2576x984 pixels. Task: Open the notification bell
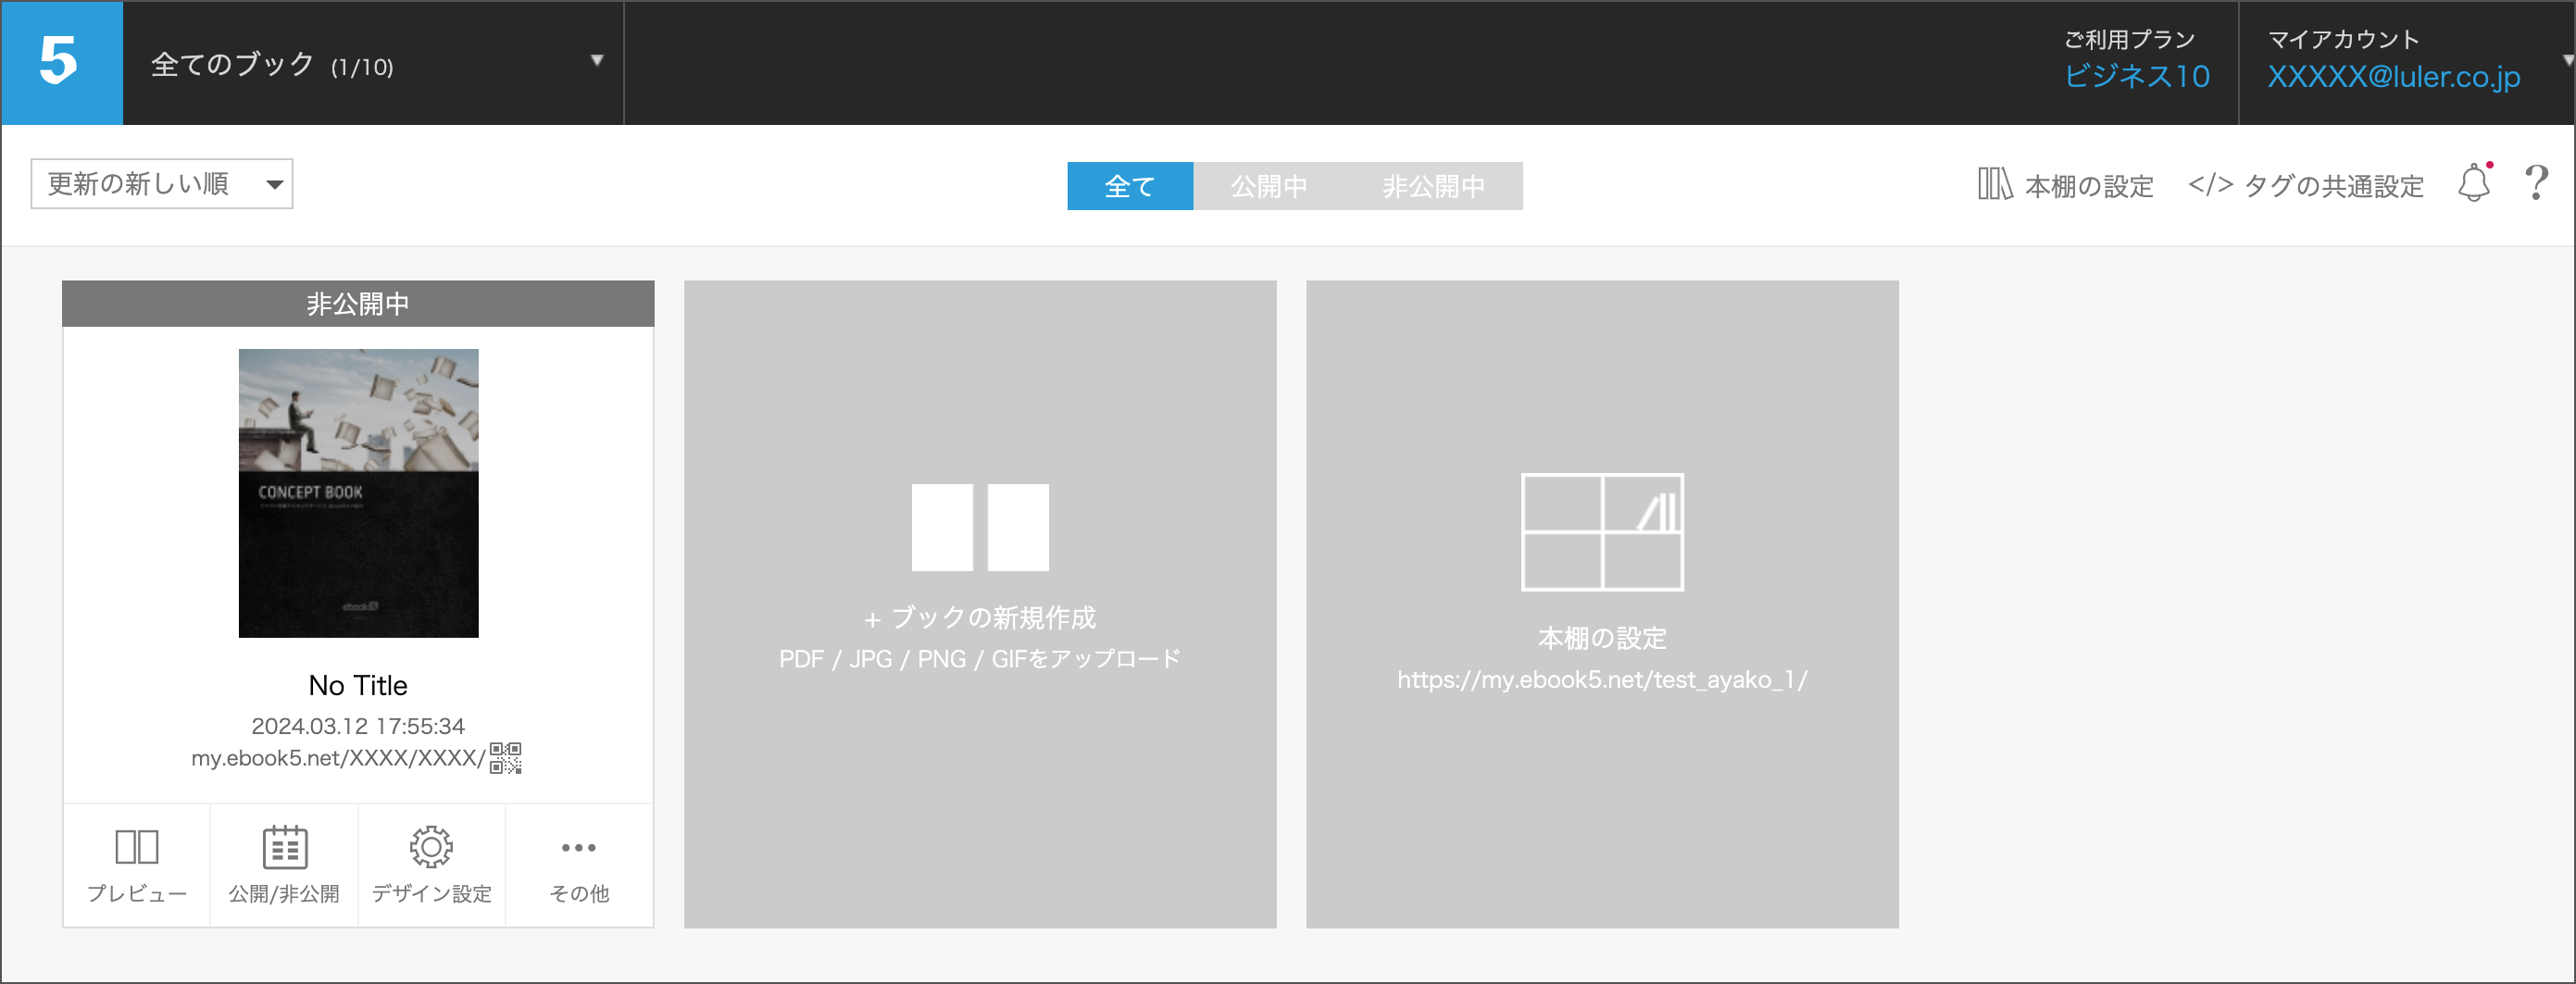tap(2473, 183)
